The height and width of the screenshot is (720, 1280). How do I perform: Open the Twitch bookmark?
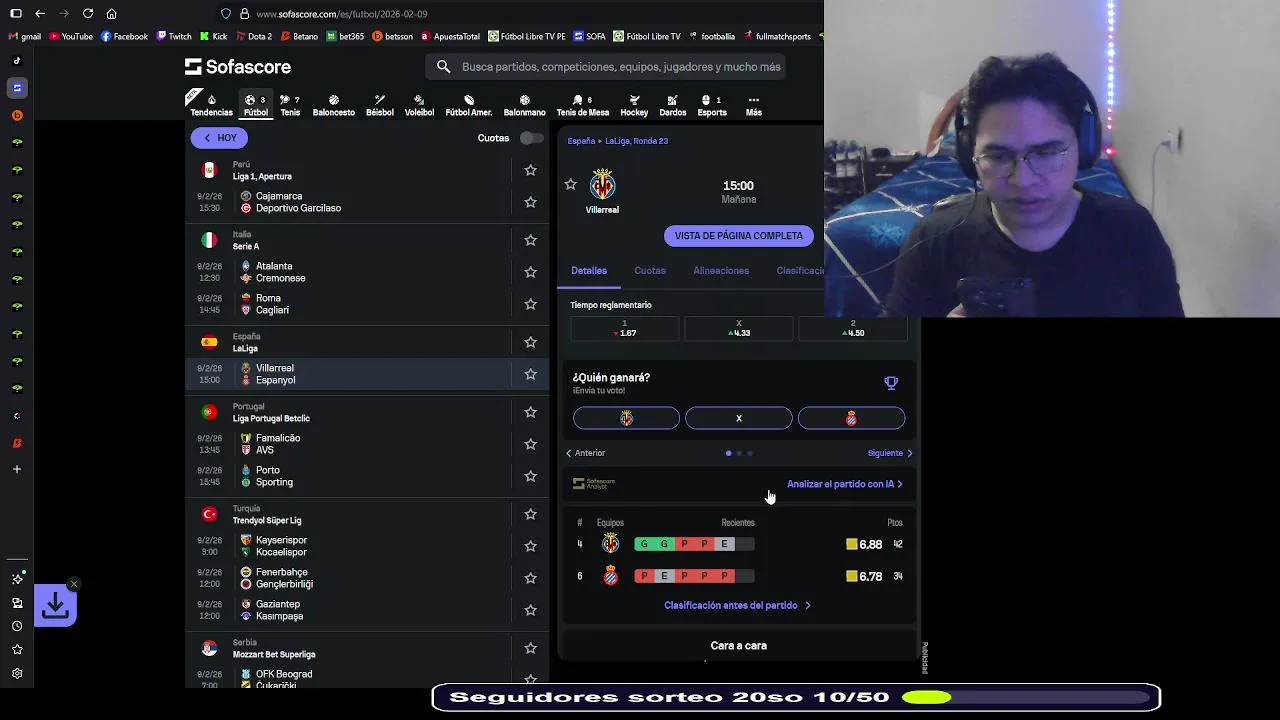pyautogui.click(x=172, y=37)
